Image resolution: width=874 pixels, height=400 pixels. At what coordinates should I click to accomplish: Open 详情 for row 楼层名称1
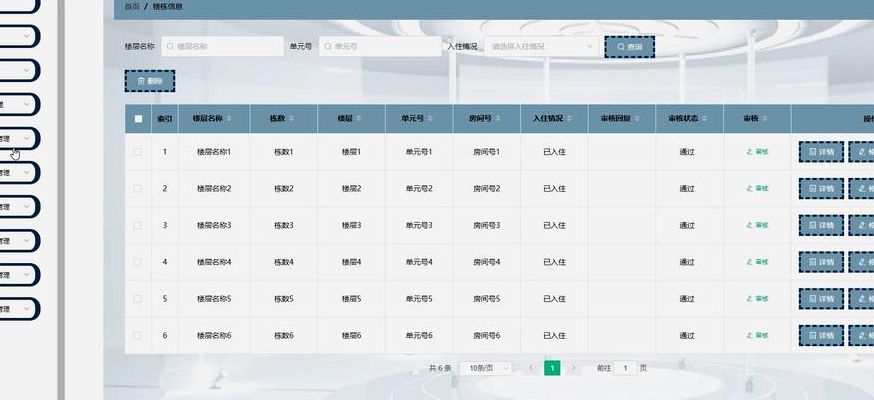(821, 152)
